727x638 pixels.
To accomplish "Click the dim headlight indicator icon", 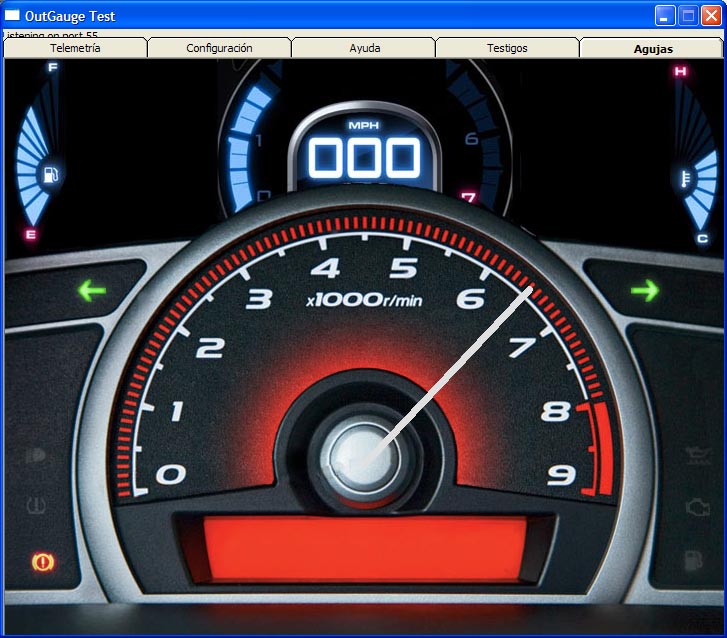I will pyautogui.click(x=35, y=456).
